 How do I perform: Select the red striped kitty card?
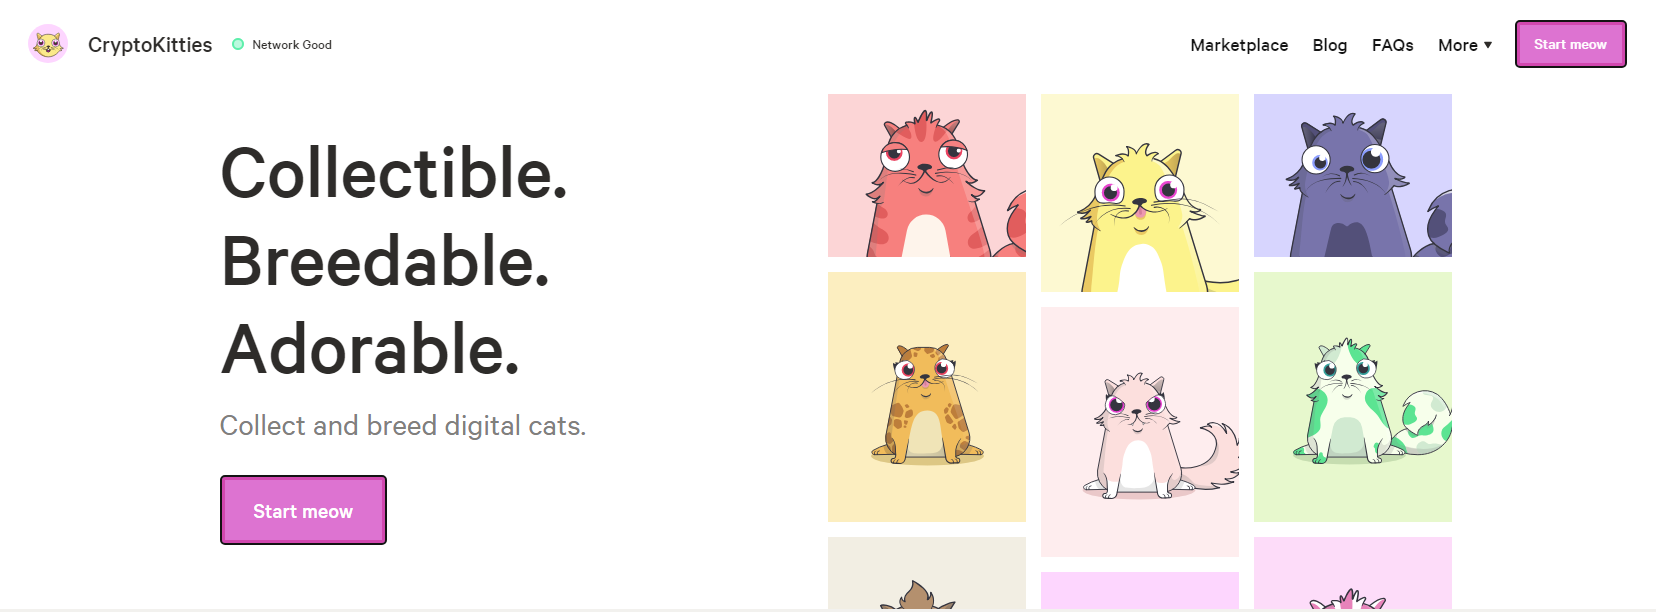(x=927, y=175)
